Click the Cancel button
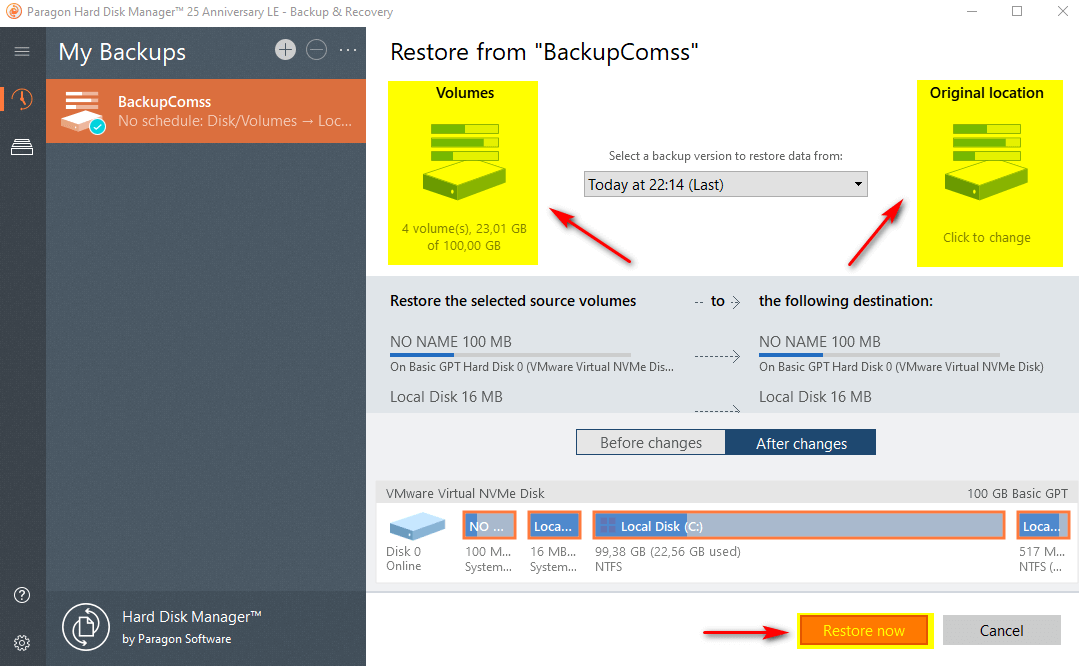1079x666 pixels. pyautogui.click(x=1001, y=630)
